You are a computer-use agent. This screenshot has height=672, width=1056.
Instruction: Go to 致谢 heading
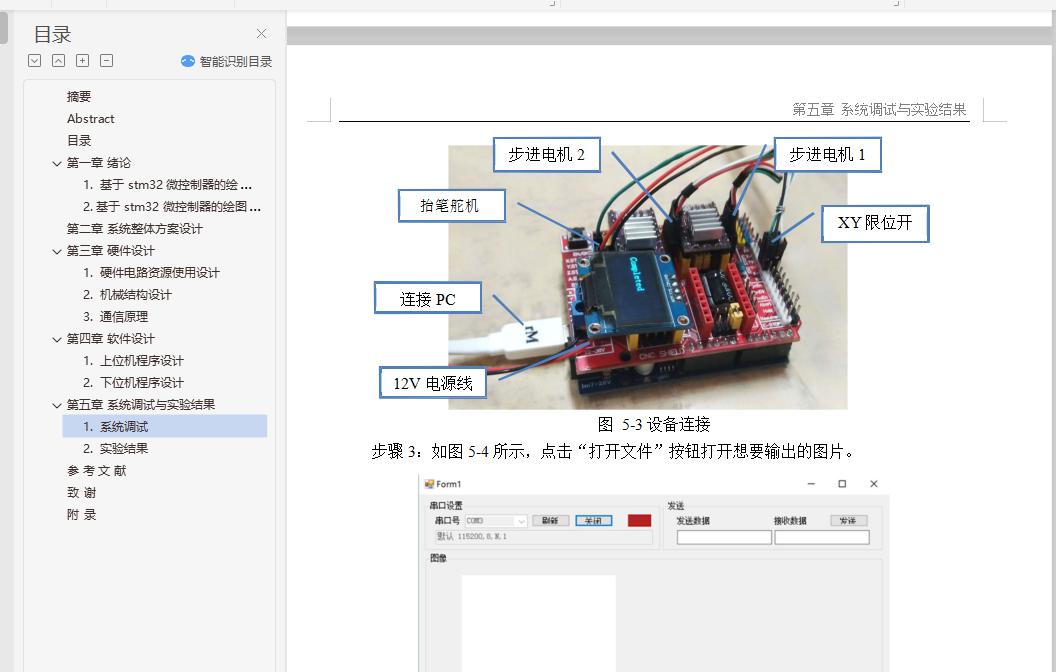pyautogui.click(x=81, y=493)
